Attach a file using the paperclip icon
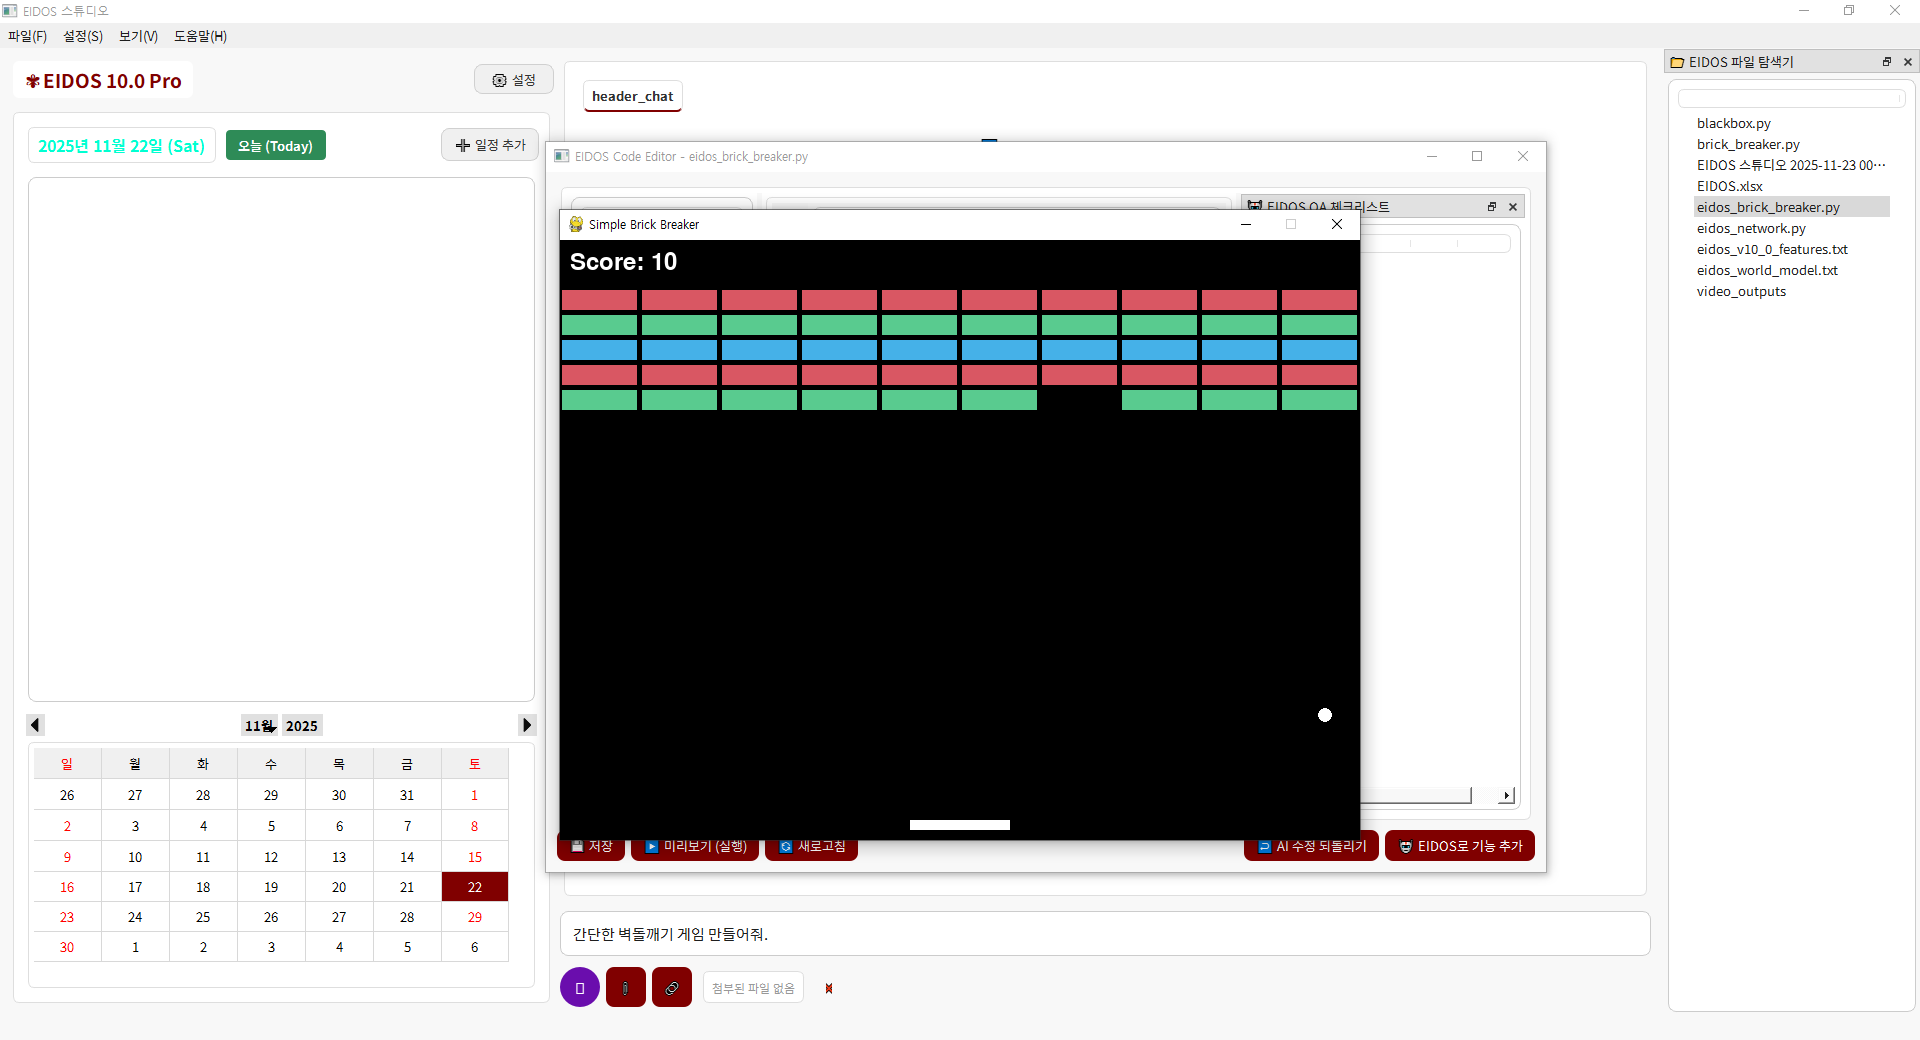 [625, 988]
